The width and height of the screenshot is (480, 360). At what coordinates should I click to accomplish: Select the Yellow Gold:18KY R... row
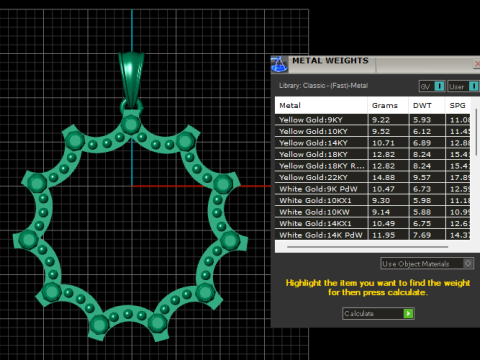372,166
